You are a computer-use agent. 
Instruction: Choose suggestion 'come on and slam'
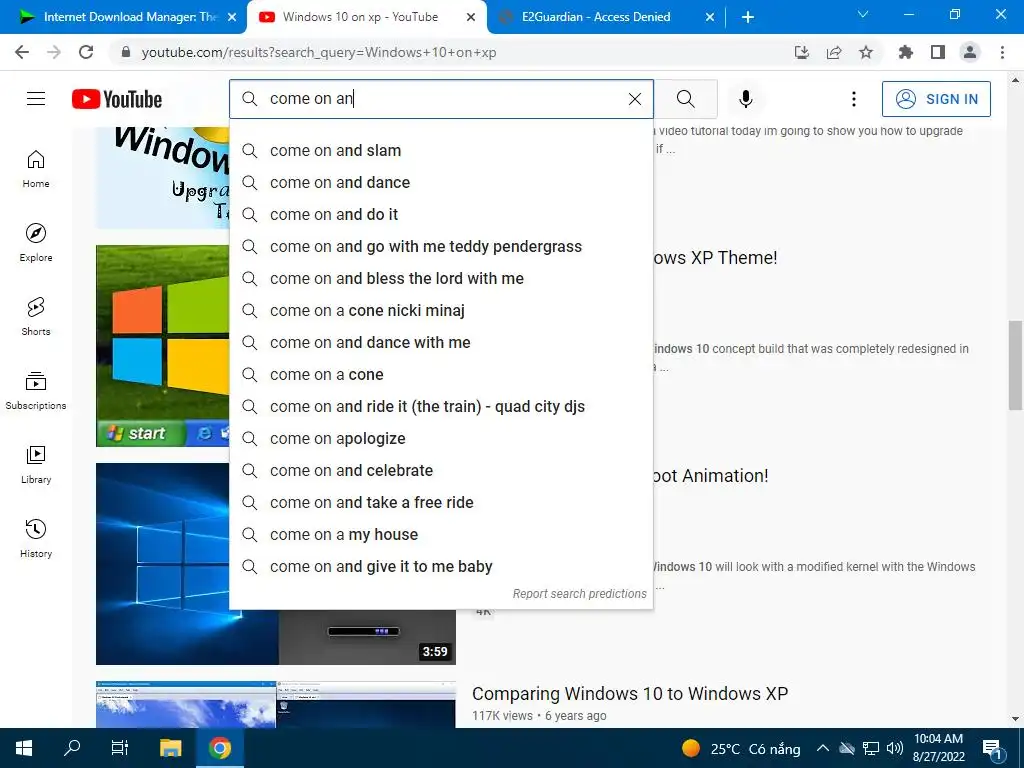441,150
